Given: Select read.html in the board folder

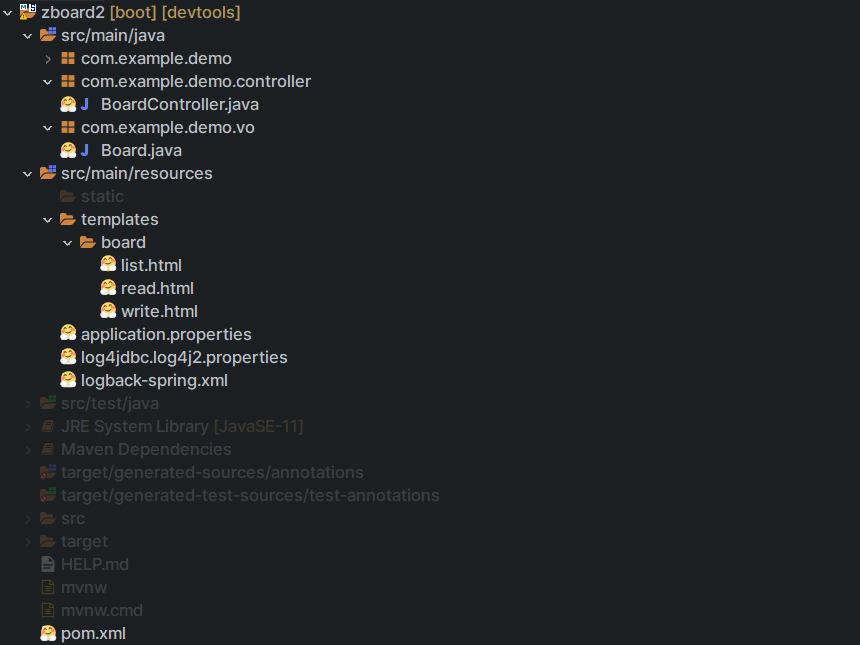Looking at the screenshot, I should pyautogui.click(x=157, y=288).
